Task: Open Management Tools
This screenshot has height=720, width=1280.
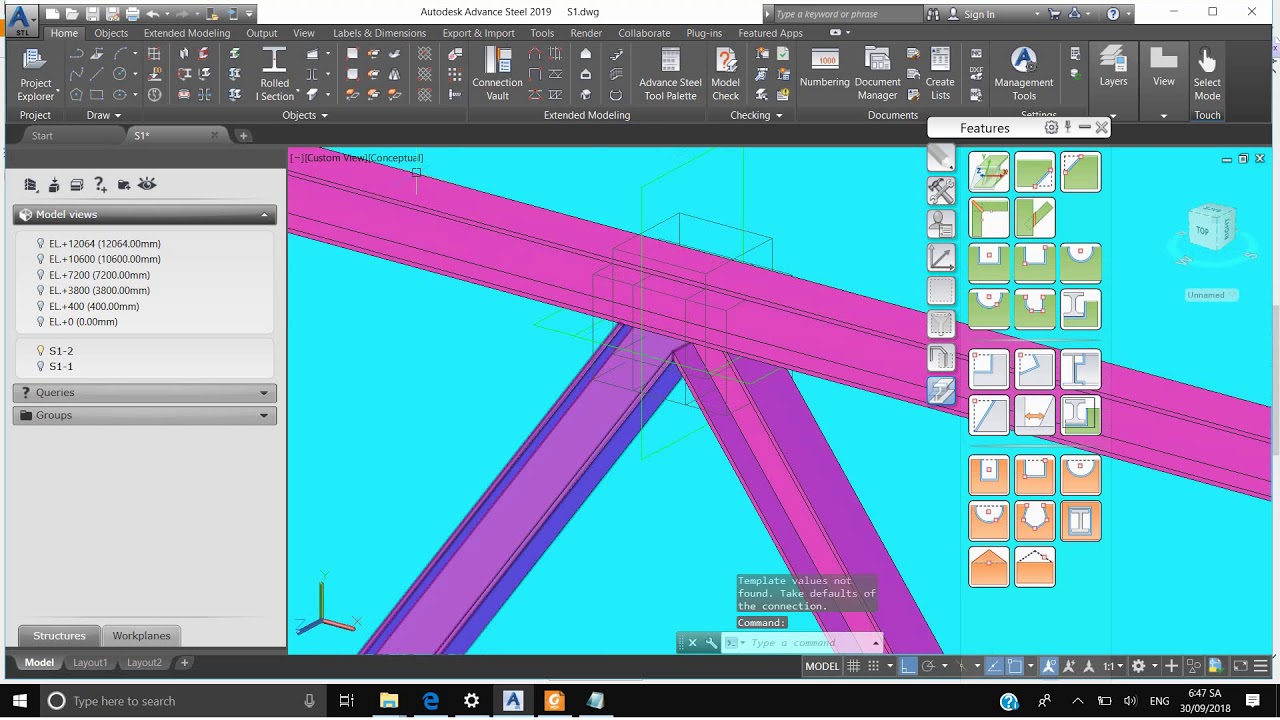Action: [1023, 74]
